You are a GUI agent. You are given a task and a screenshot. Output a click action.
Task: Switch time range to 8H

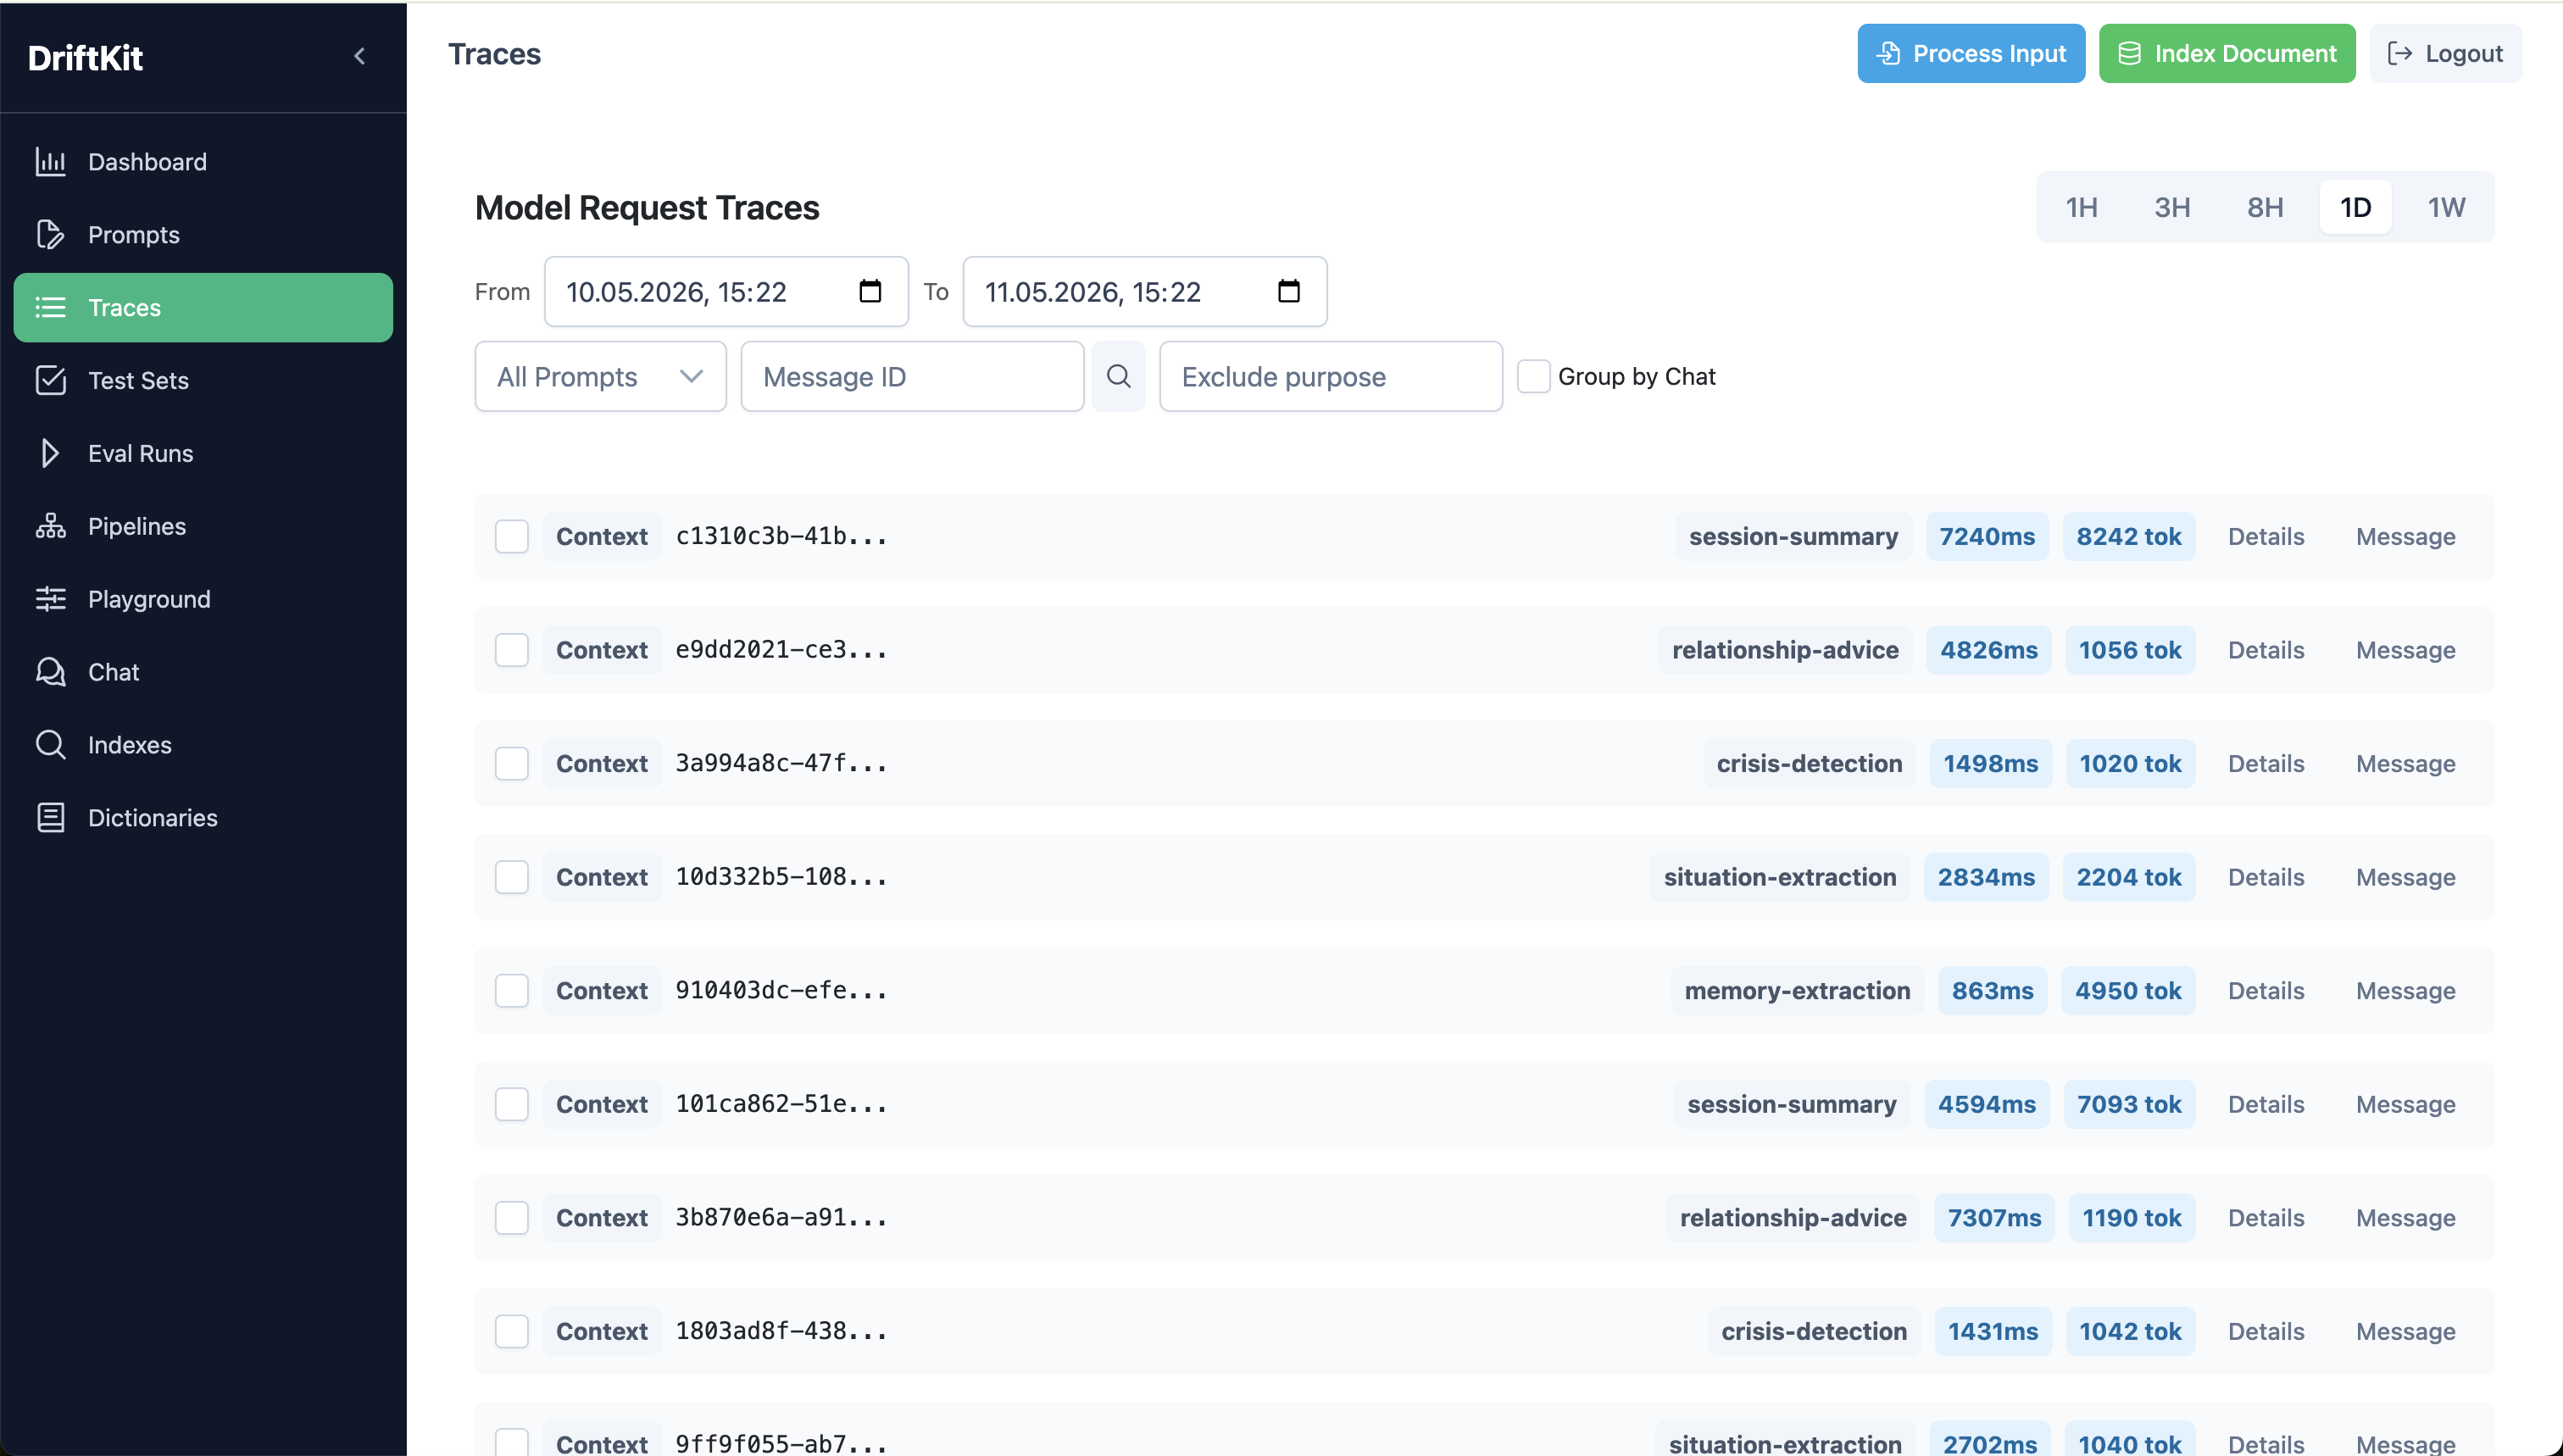point(2265,207)
